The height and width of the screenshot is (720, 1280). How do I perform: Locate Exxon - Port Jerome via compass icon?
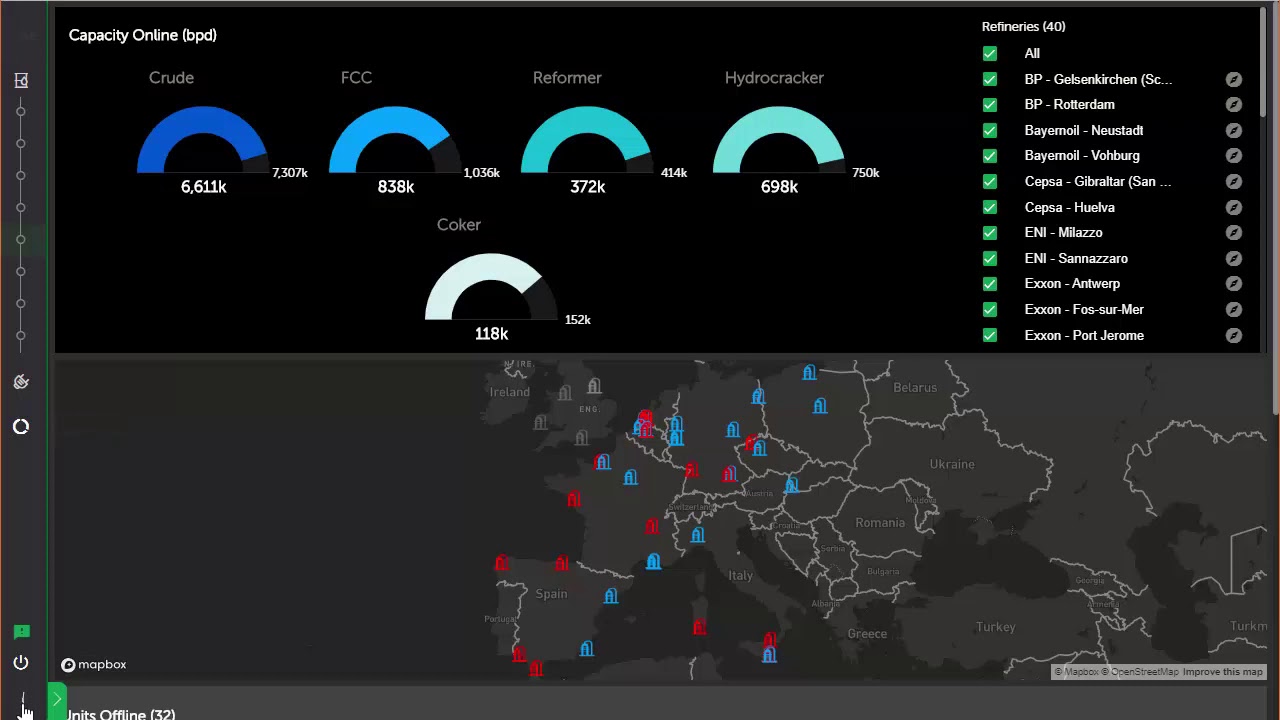pyautogui.click(x=1234, y=335)
